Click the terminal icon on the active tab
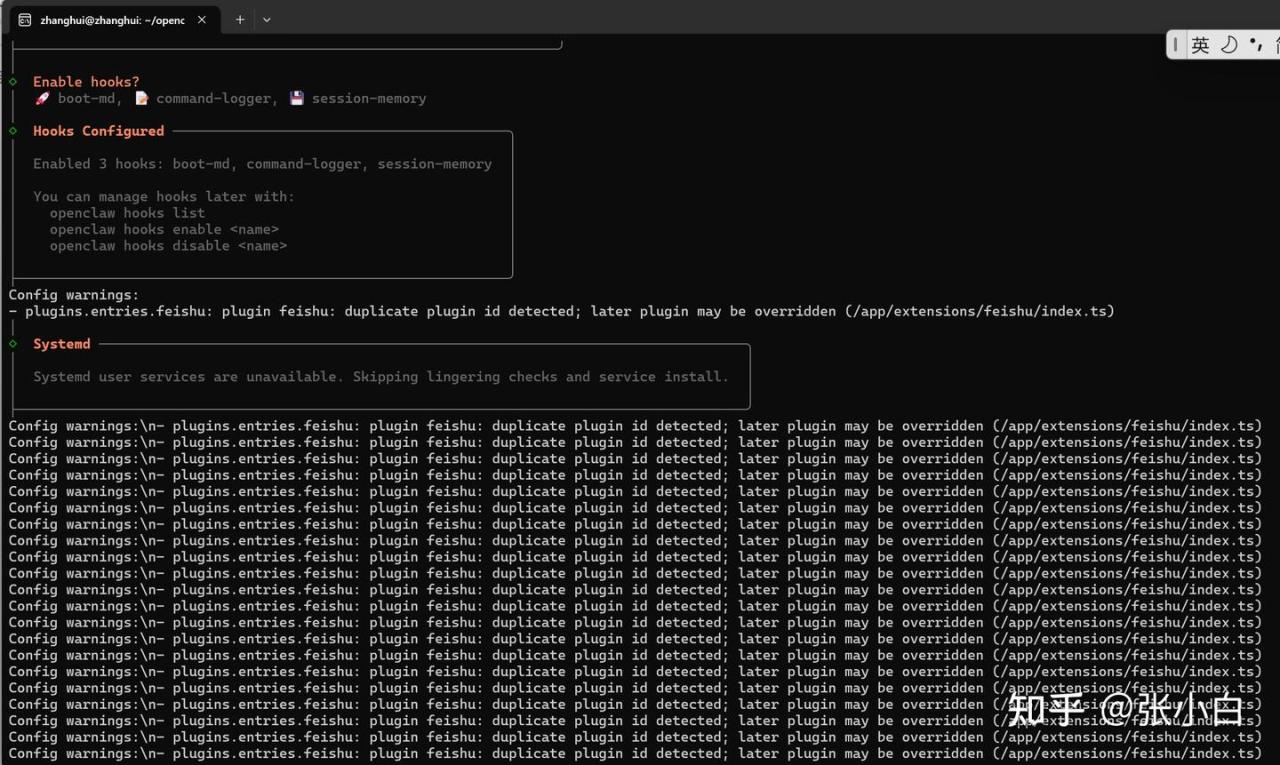The width and height of the screenshot is (1280, 765). pos(25,20)
